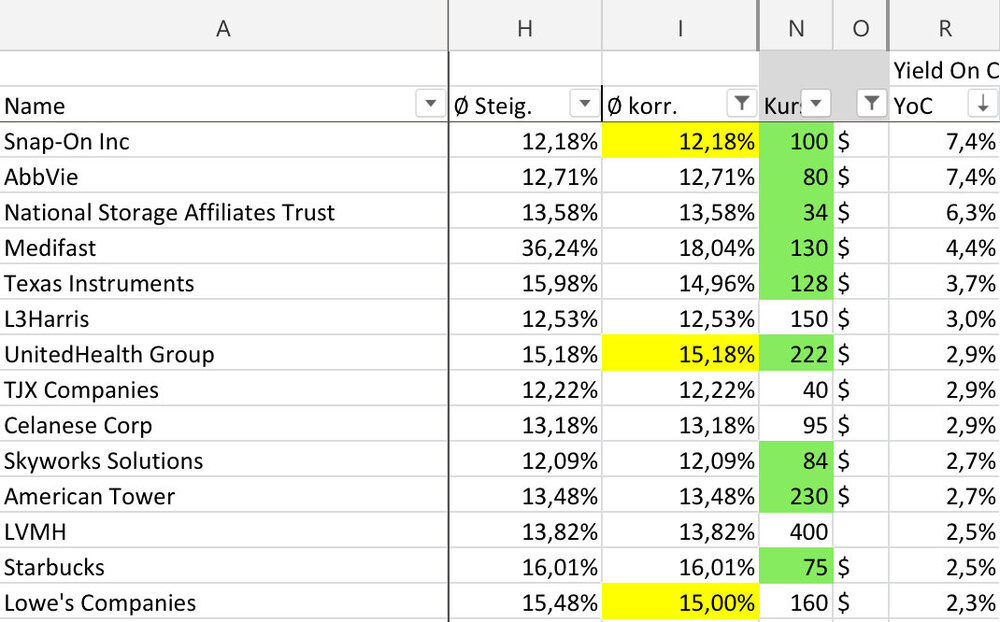Screen dimensions: 1000x622
Task: Click the yellow 12,18% cell for Snap-On Inc
Action: [681, 142]
